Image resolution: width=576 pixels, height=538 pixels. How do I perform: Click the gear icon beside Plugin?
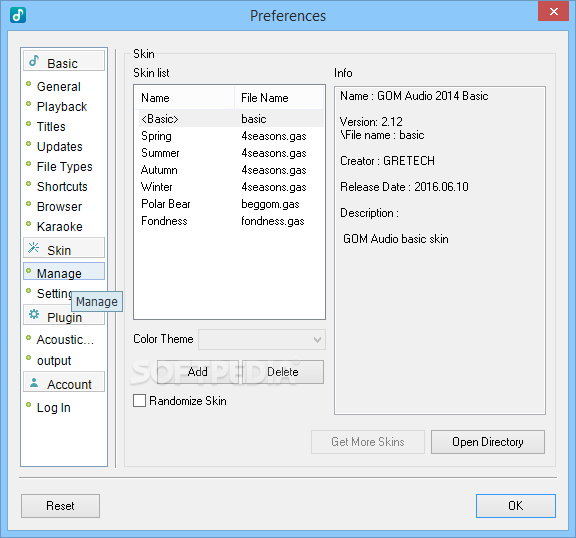[34, 314]
